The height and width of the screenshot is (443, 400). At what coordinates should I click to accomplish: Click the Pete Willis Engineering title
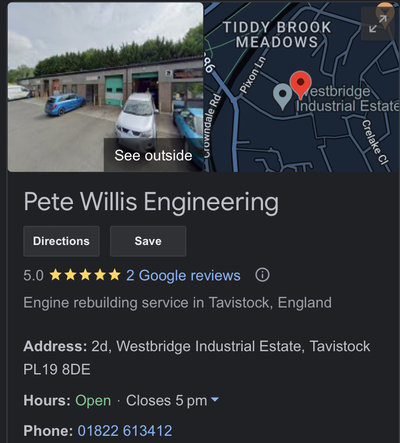[151, 202]
